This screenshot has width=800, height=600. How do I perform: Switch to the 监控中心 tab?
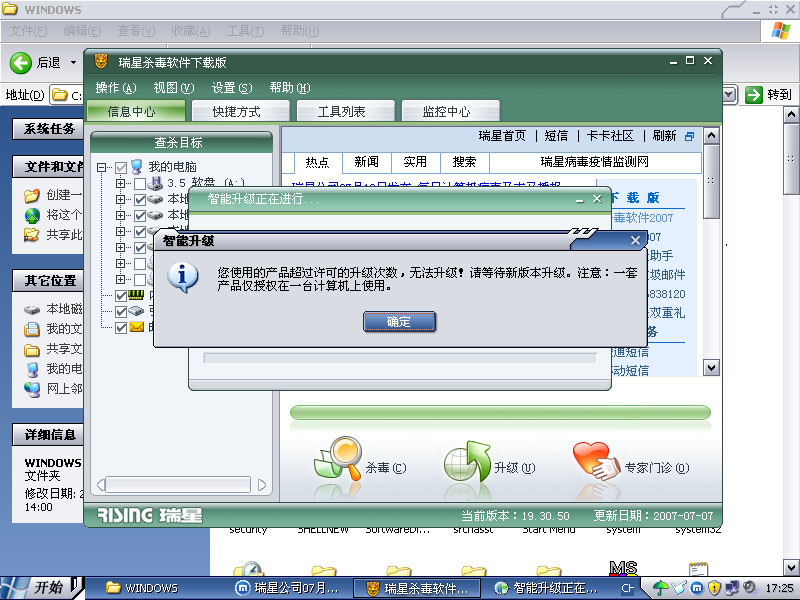tap(451, 111)
